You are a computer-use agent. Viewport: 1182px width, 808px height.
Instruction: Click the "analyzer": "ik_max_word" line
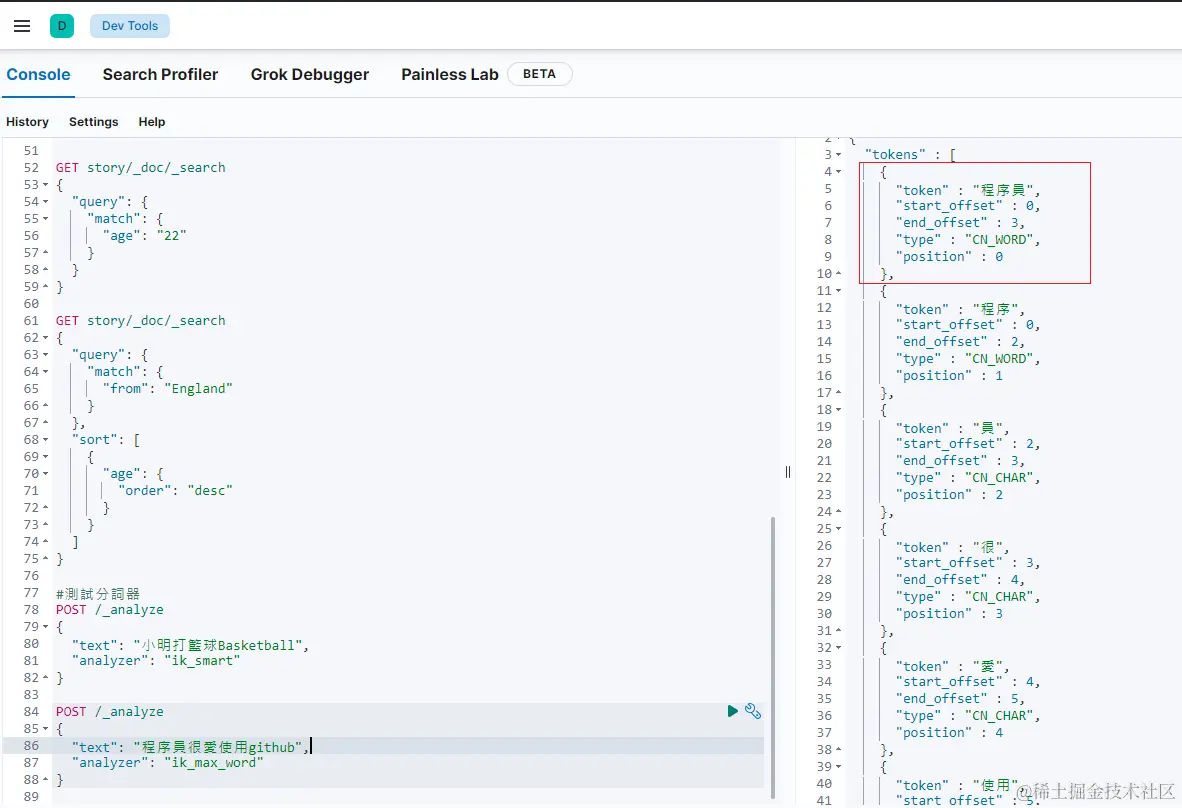pos(167,763)
